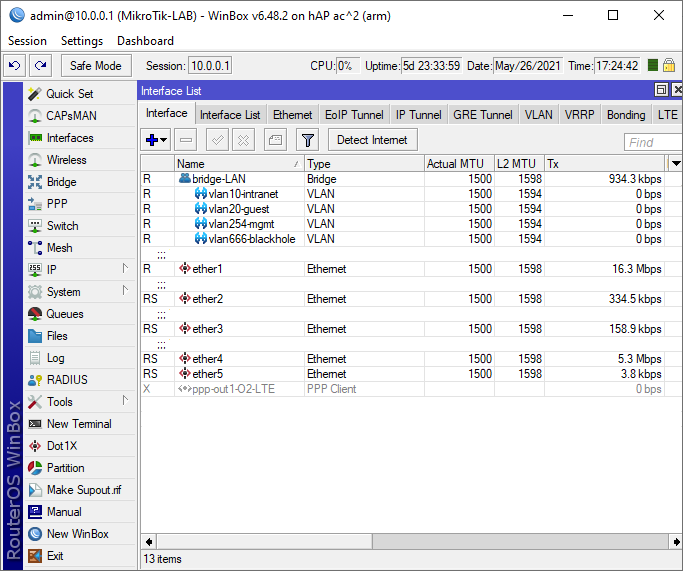This screenshot has height=571, width=683.
Task: Launch New WinBox
Action: (x=78, y=534)
